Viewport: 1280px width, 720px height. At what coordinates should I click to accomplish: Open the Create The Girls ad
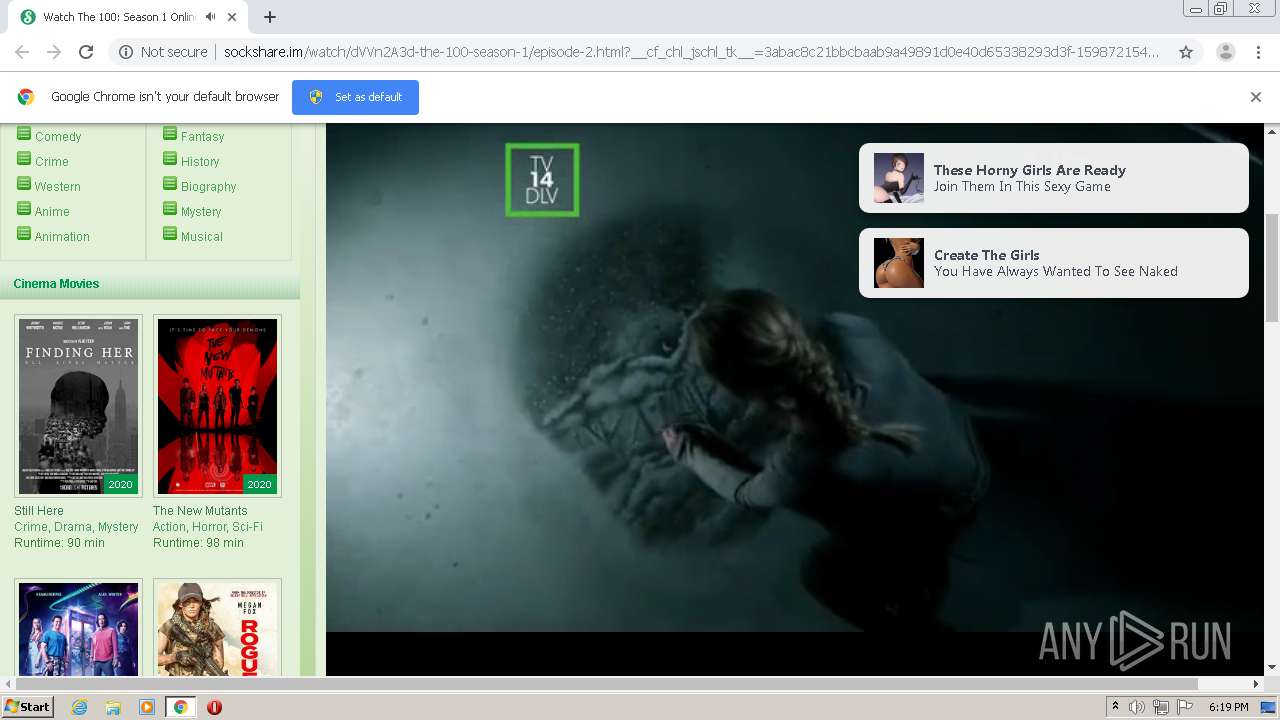1054,263
